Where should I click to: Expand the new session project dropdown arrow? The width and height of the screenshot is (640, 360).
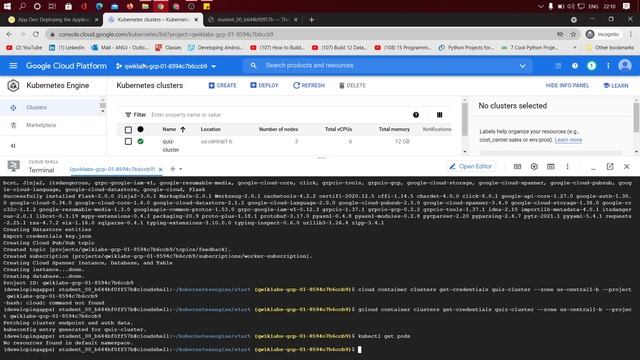click(x=180, y=169)
